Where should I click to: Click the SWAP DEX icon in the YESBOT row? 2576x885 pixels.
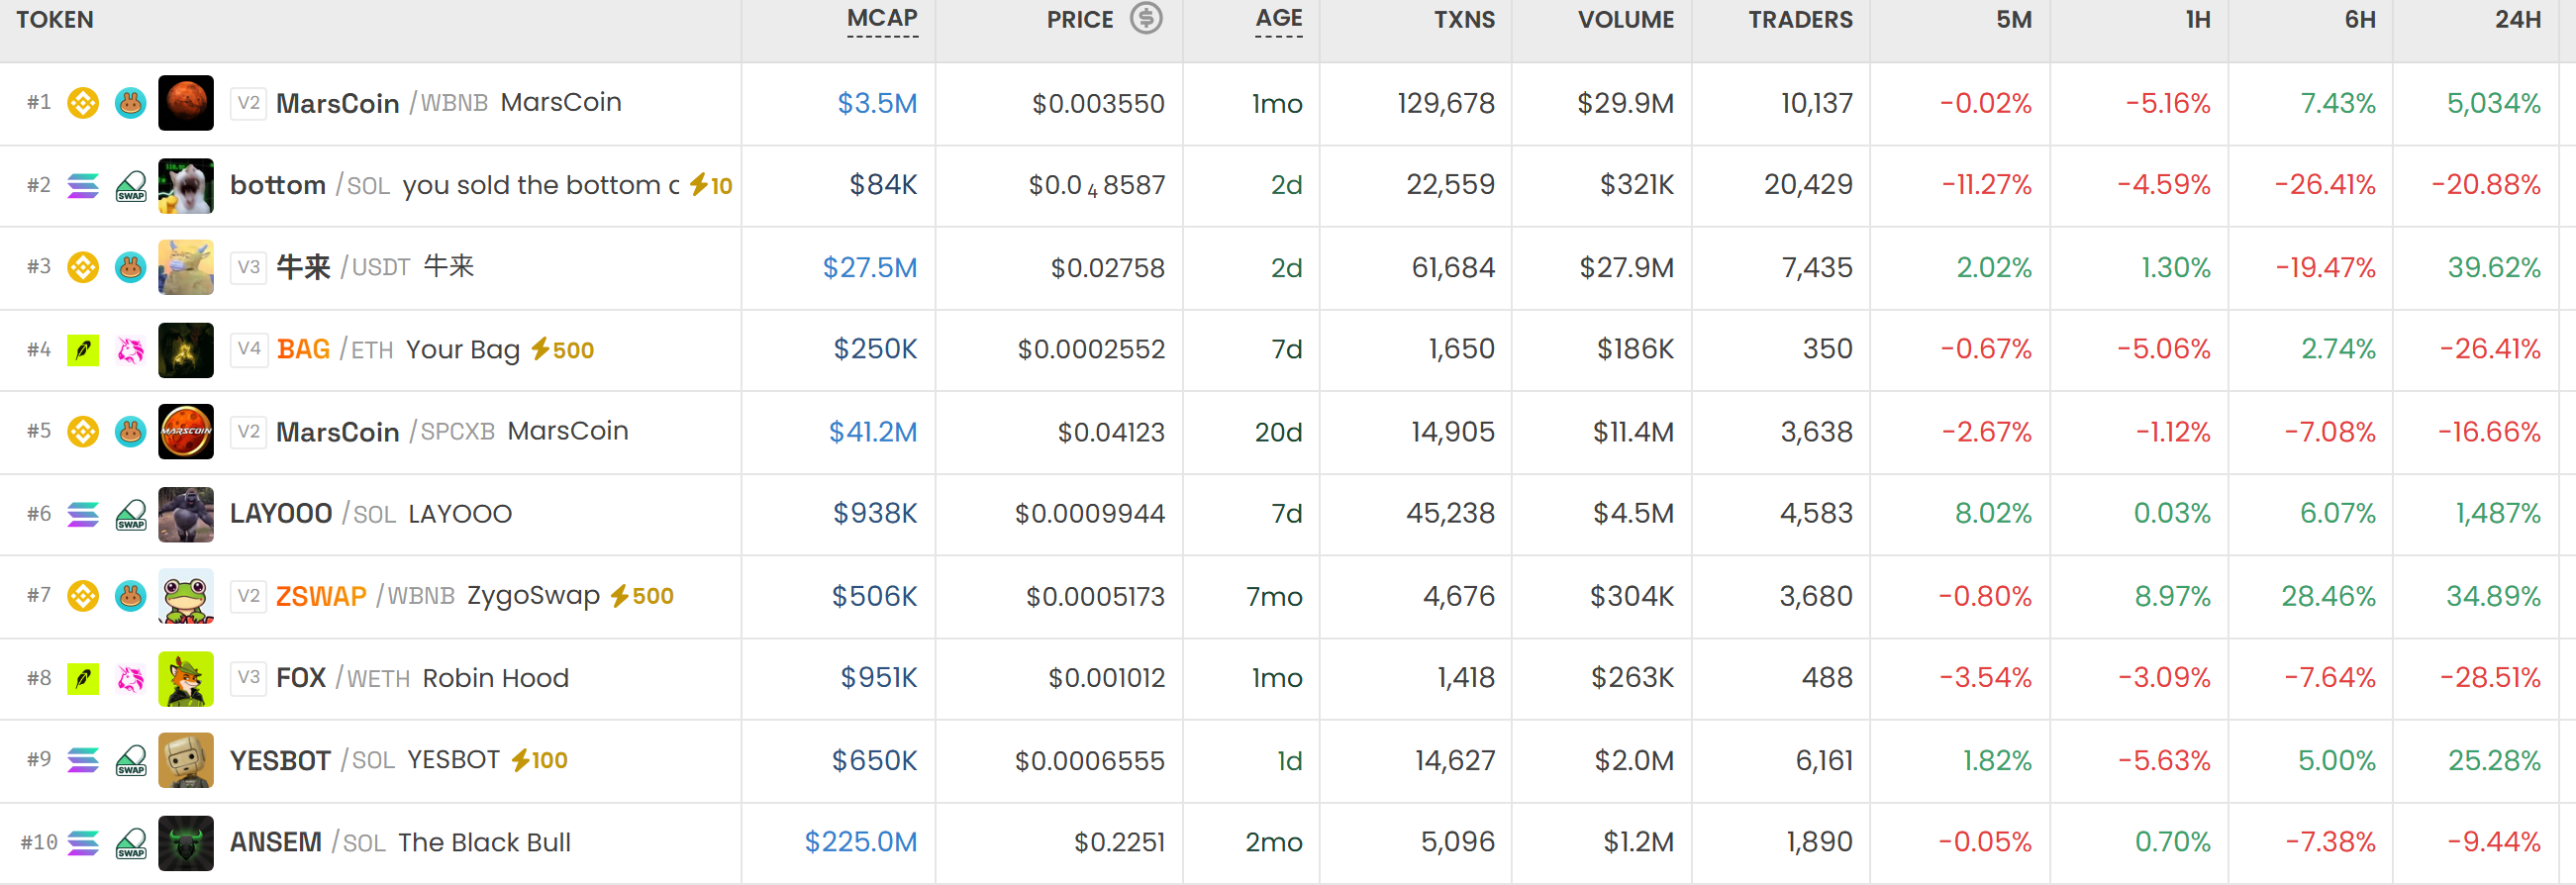point(131,761)
